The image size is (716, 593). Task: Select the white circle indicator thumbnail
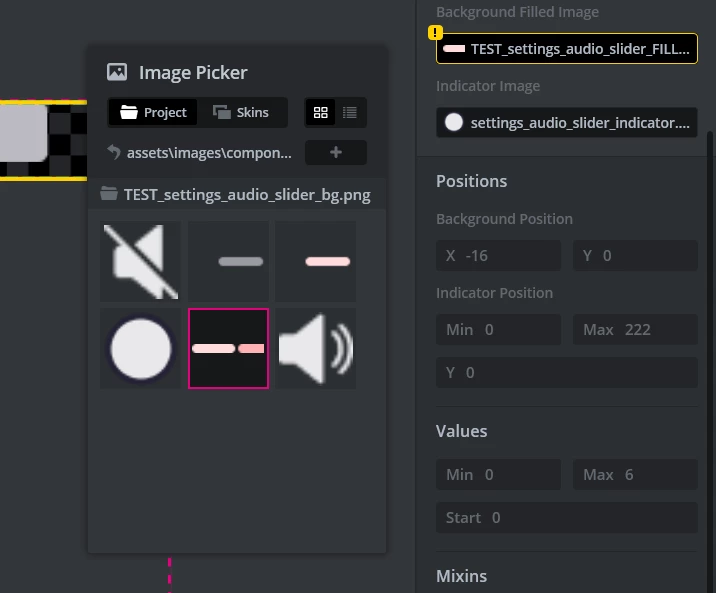pyautogui.click(x=141, y=349)
